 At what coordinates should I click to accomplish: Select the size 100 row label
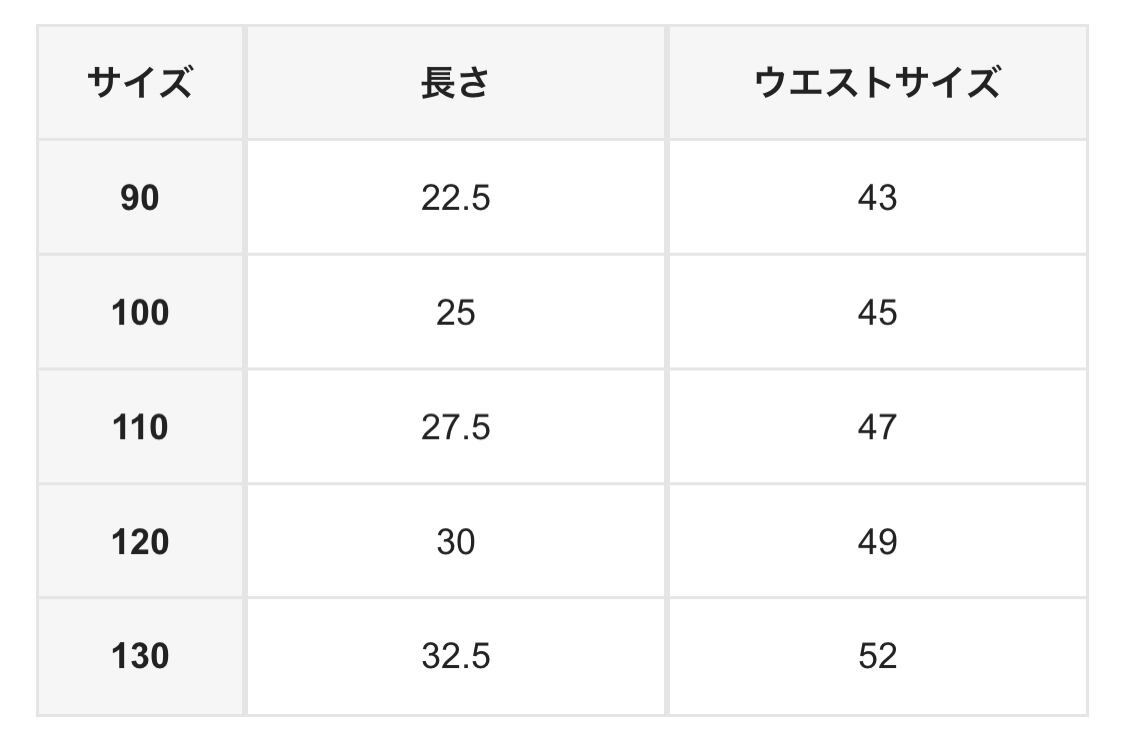140,313
